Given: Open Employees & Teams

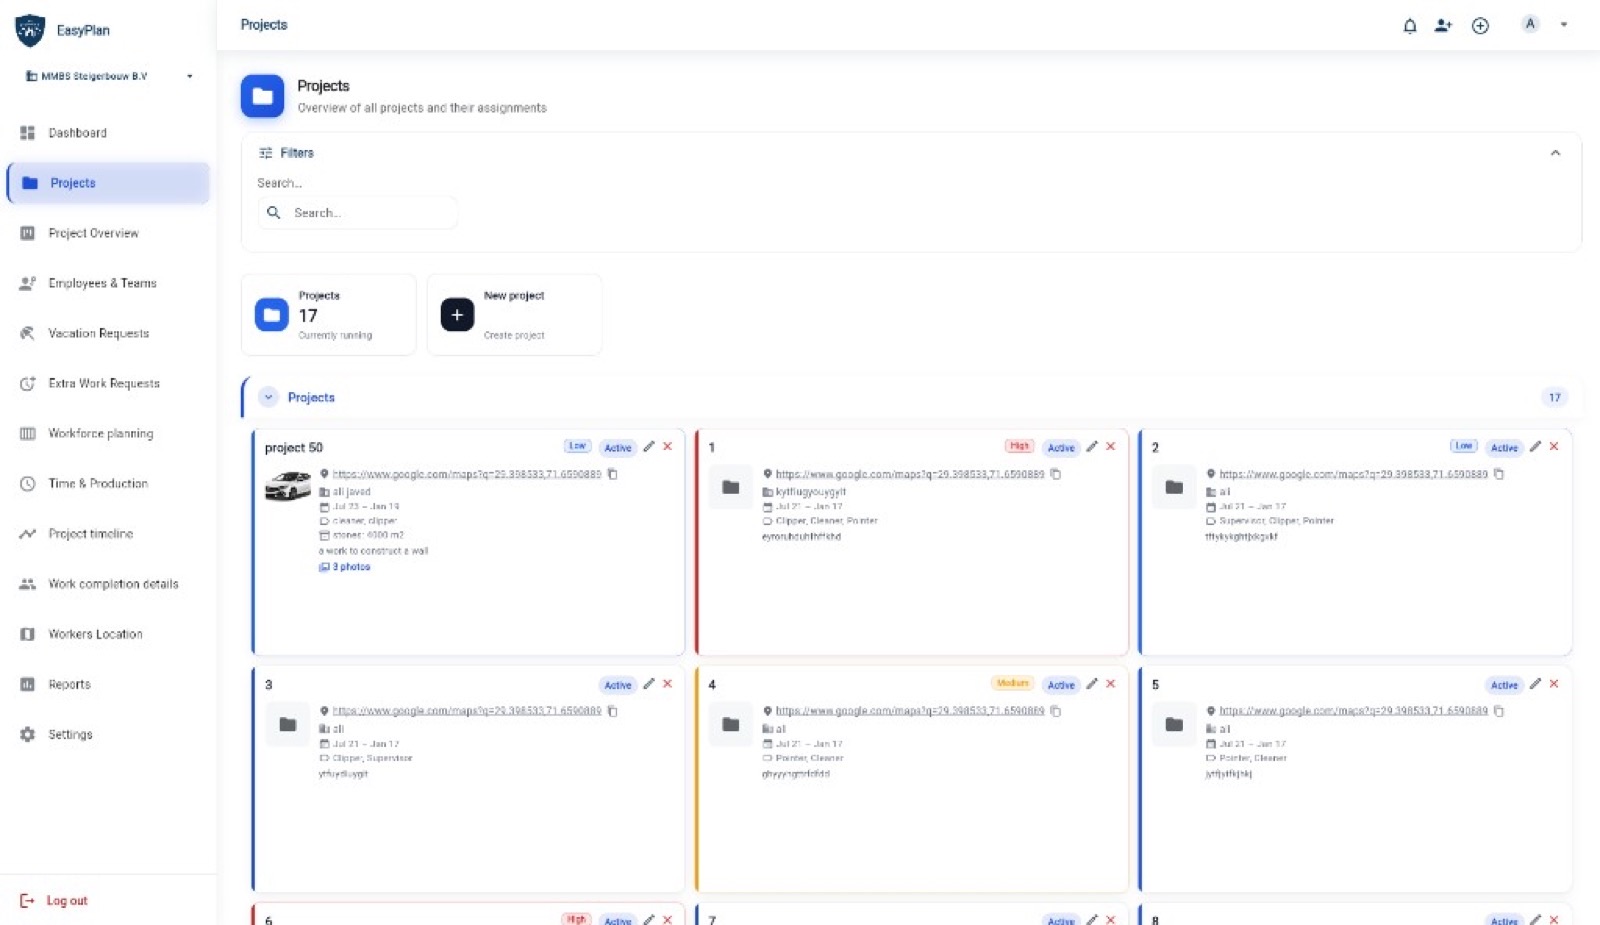Looking at the screenshot, I should 108,283.
